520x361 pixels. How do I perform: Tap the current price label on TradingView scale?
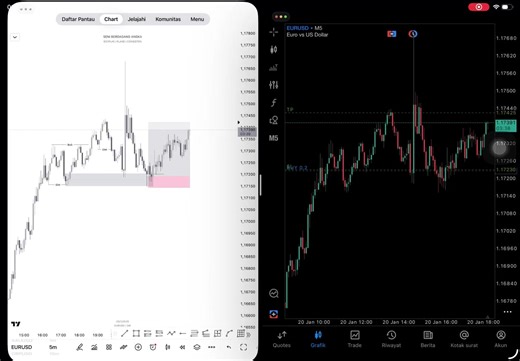pyautogui.click(x=247, y=132)
